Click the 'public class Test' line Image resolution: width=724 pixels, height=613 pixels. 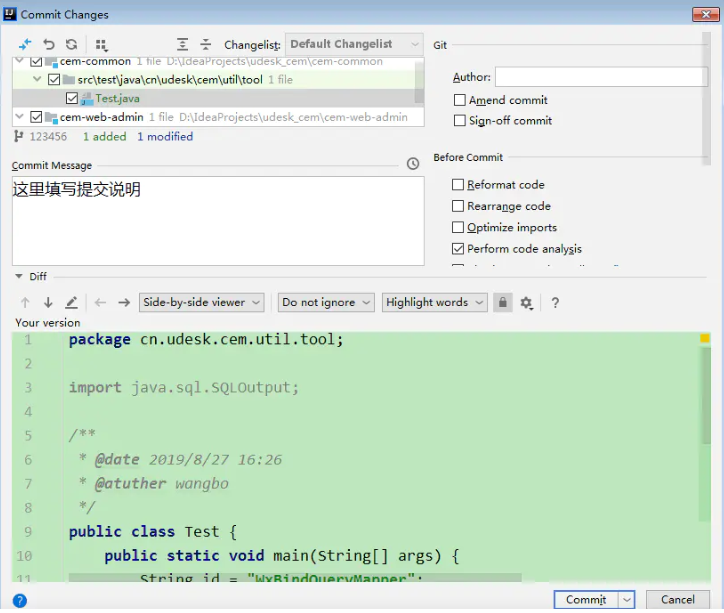click(x=153, y=532)
